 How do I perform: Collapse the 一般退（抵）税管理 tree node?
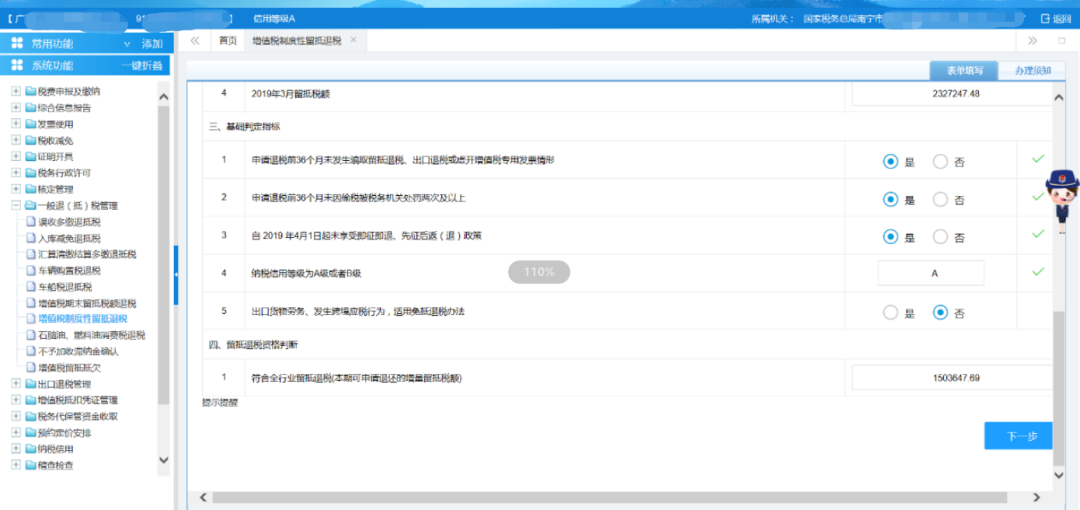point(16,205)
